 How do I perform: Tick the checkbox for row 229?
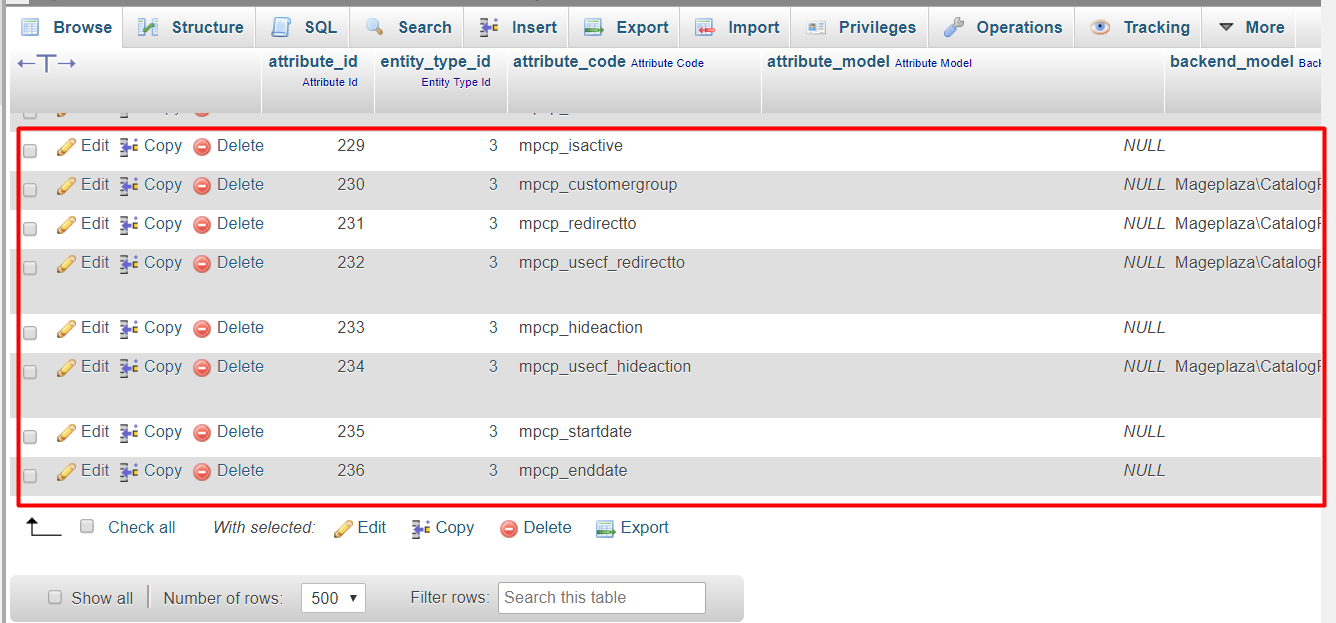click(30, 151)
